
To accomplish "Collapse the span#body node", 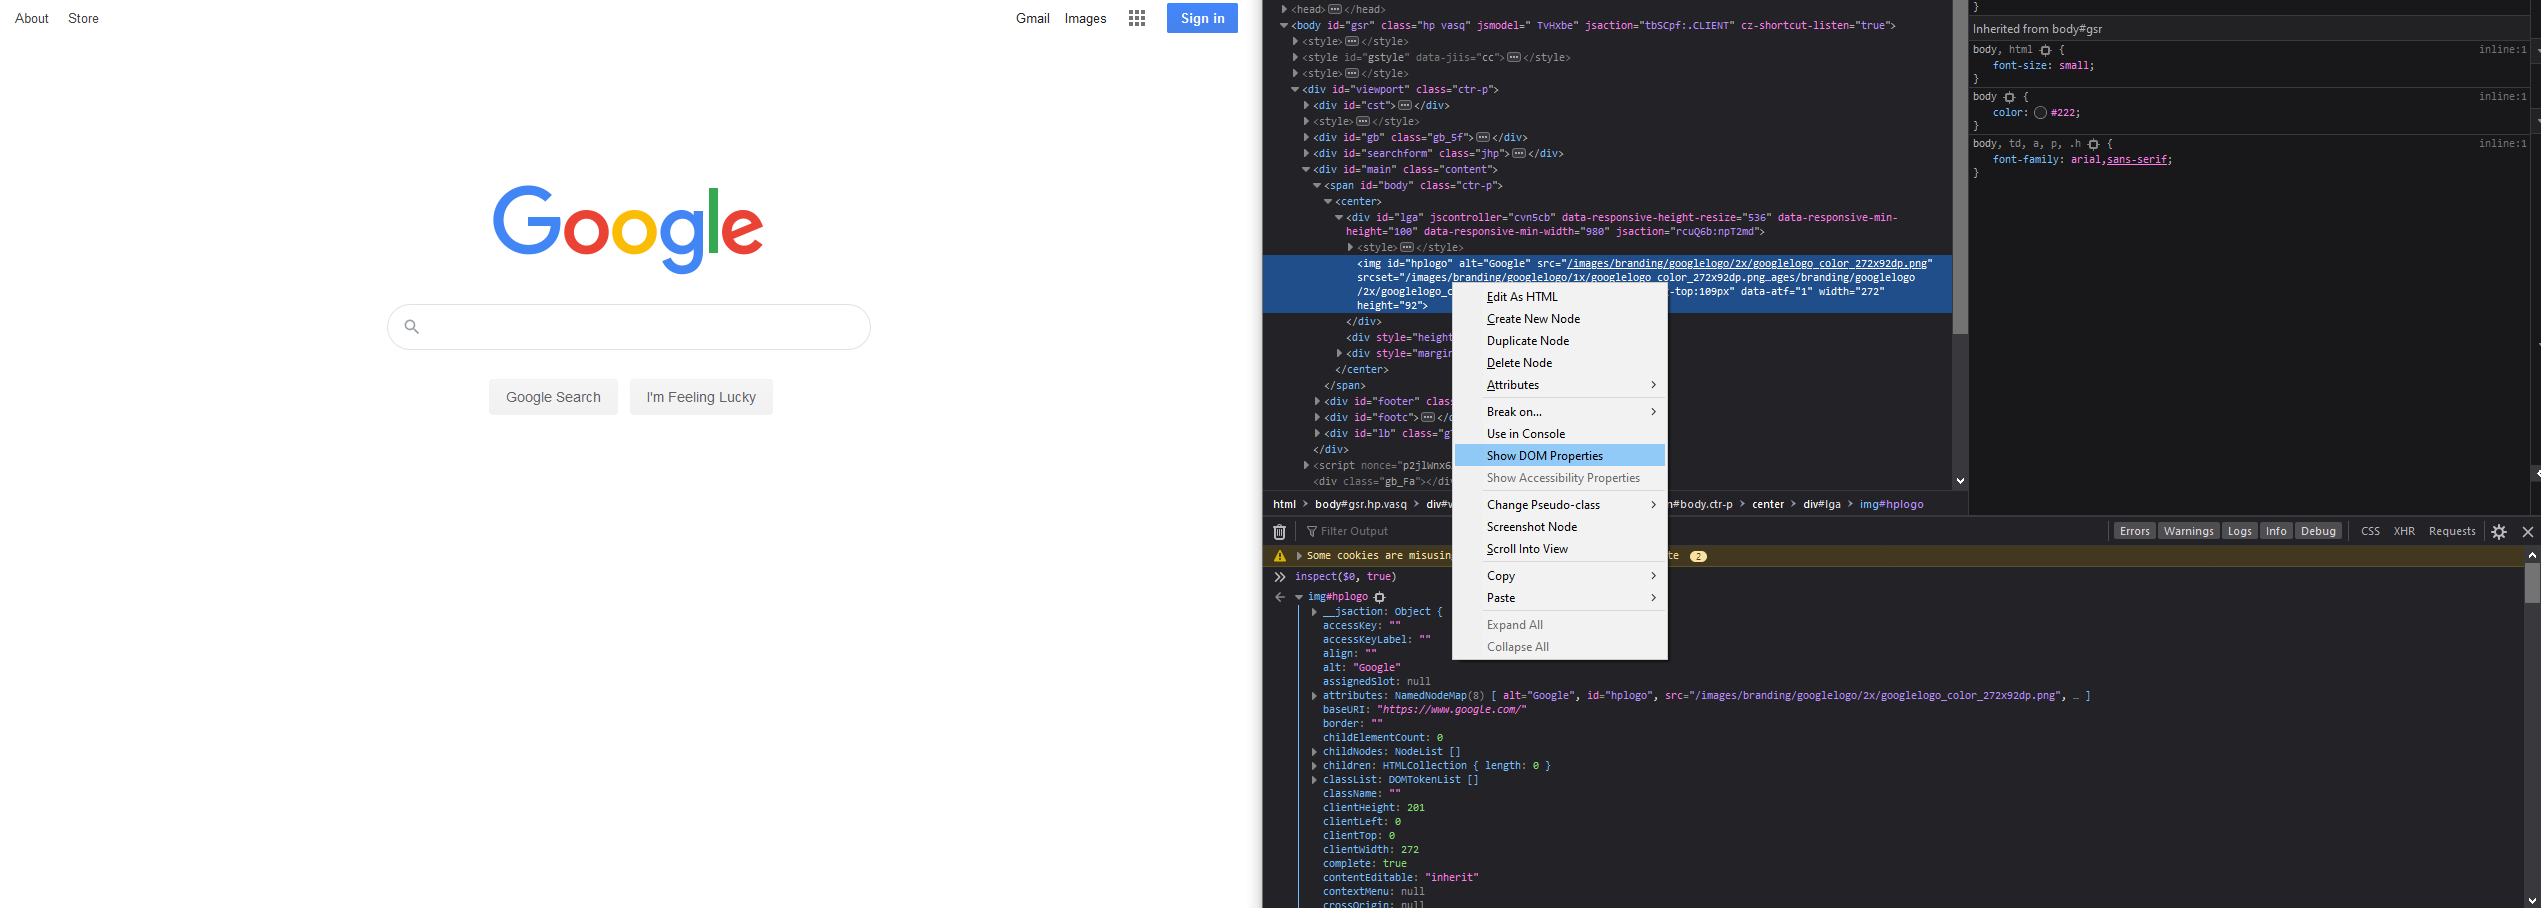I will [x=1317, y=185].
